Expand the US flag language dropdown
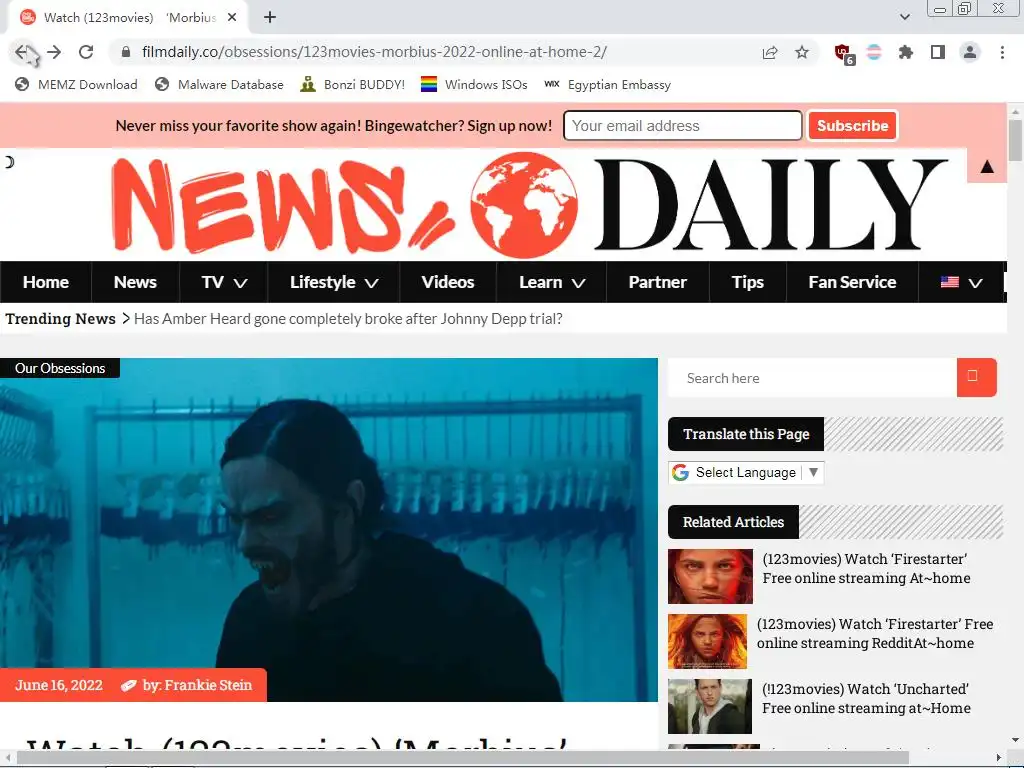 pos(961,282)
